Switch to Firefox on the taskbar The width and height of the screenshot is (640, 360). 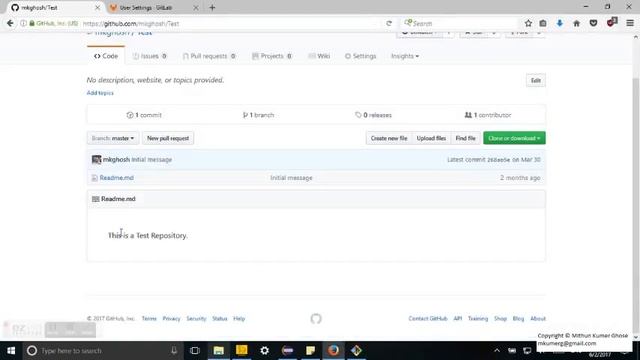[x=333, y=351]
